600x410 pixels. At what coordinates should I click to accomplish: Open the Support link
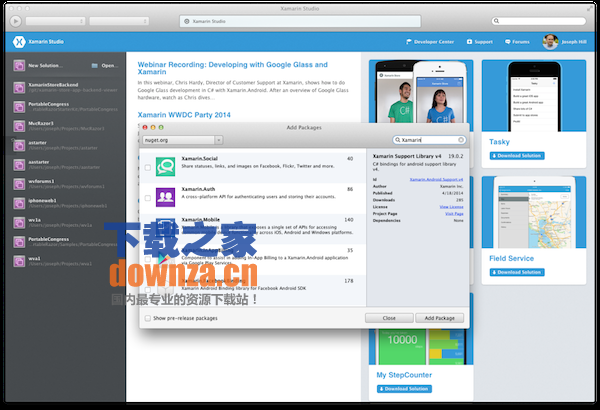point(479,42)
